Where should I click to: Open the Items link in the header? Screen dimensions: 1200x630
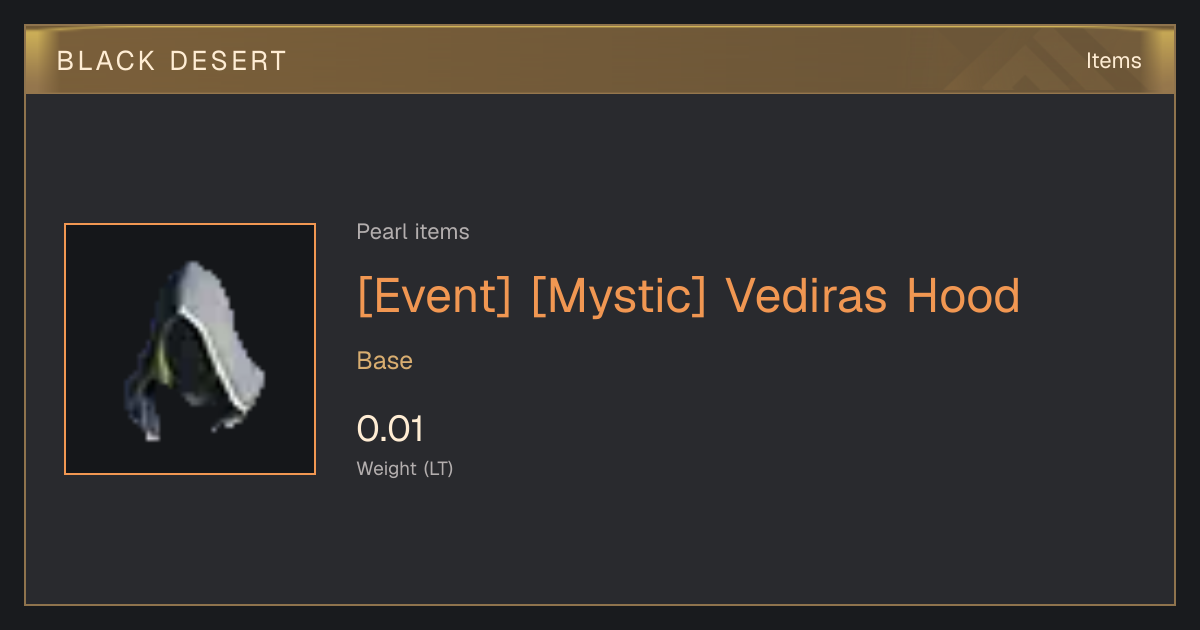[x=1113, y=61]
